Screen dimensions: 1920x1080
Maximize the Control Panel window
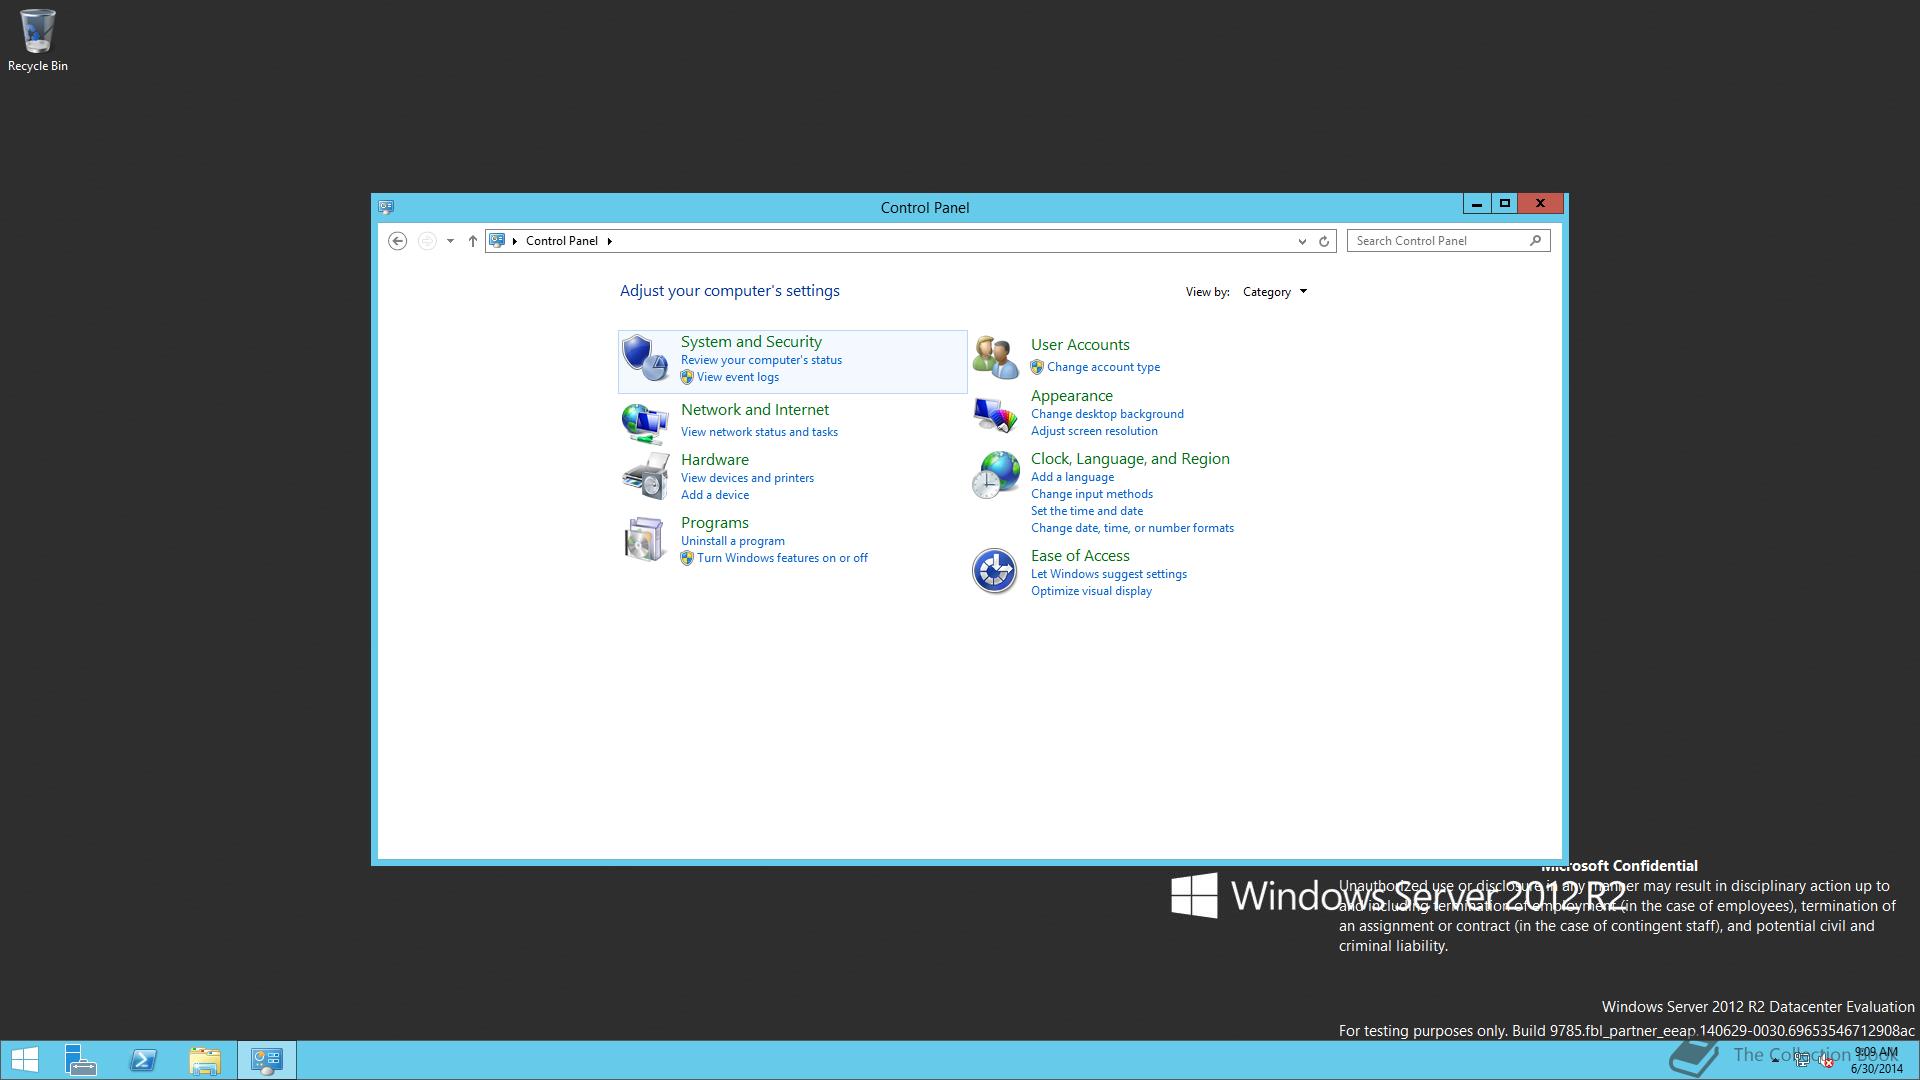tap(1504, 204)
